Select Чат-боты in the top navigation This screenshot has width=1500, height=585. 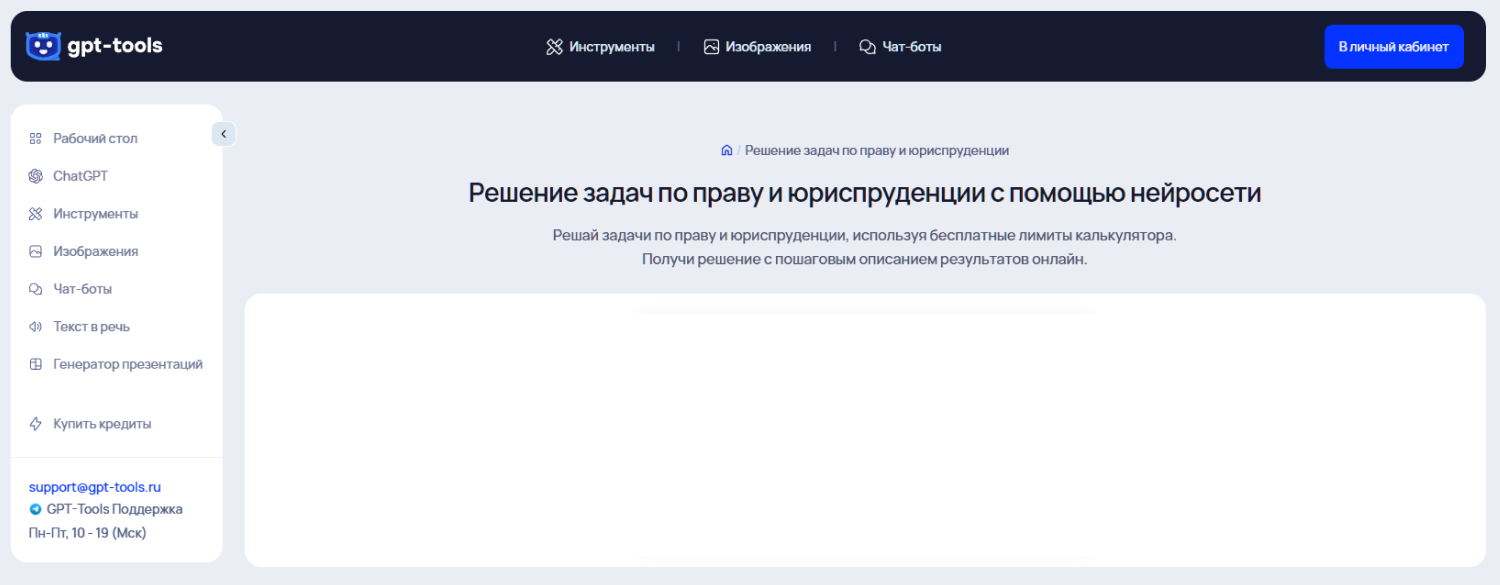point(900,46)
